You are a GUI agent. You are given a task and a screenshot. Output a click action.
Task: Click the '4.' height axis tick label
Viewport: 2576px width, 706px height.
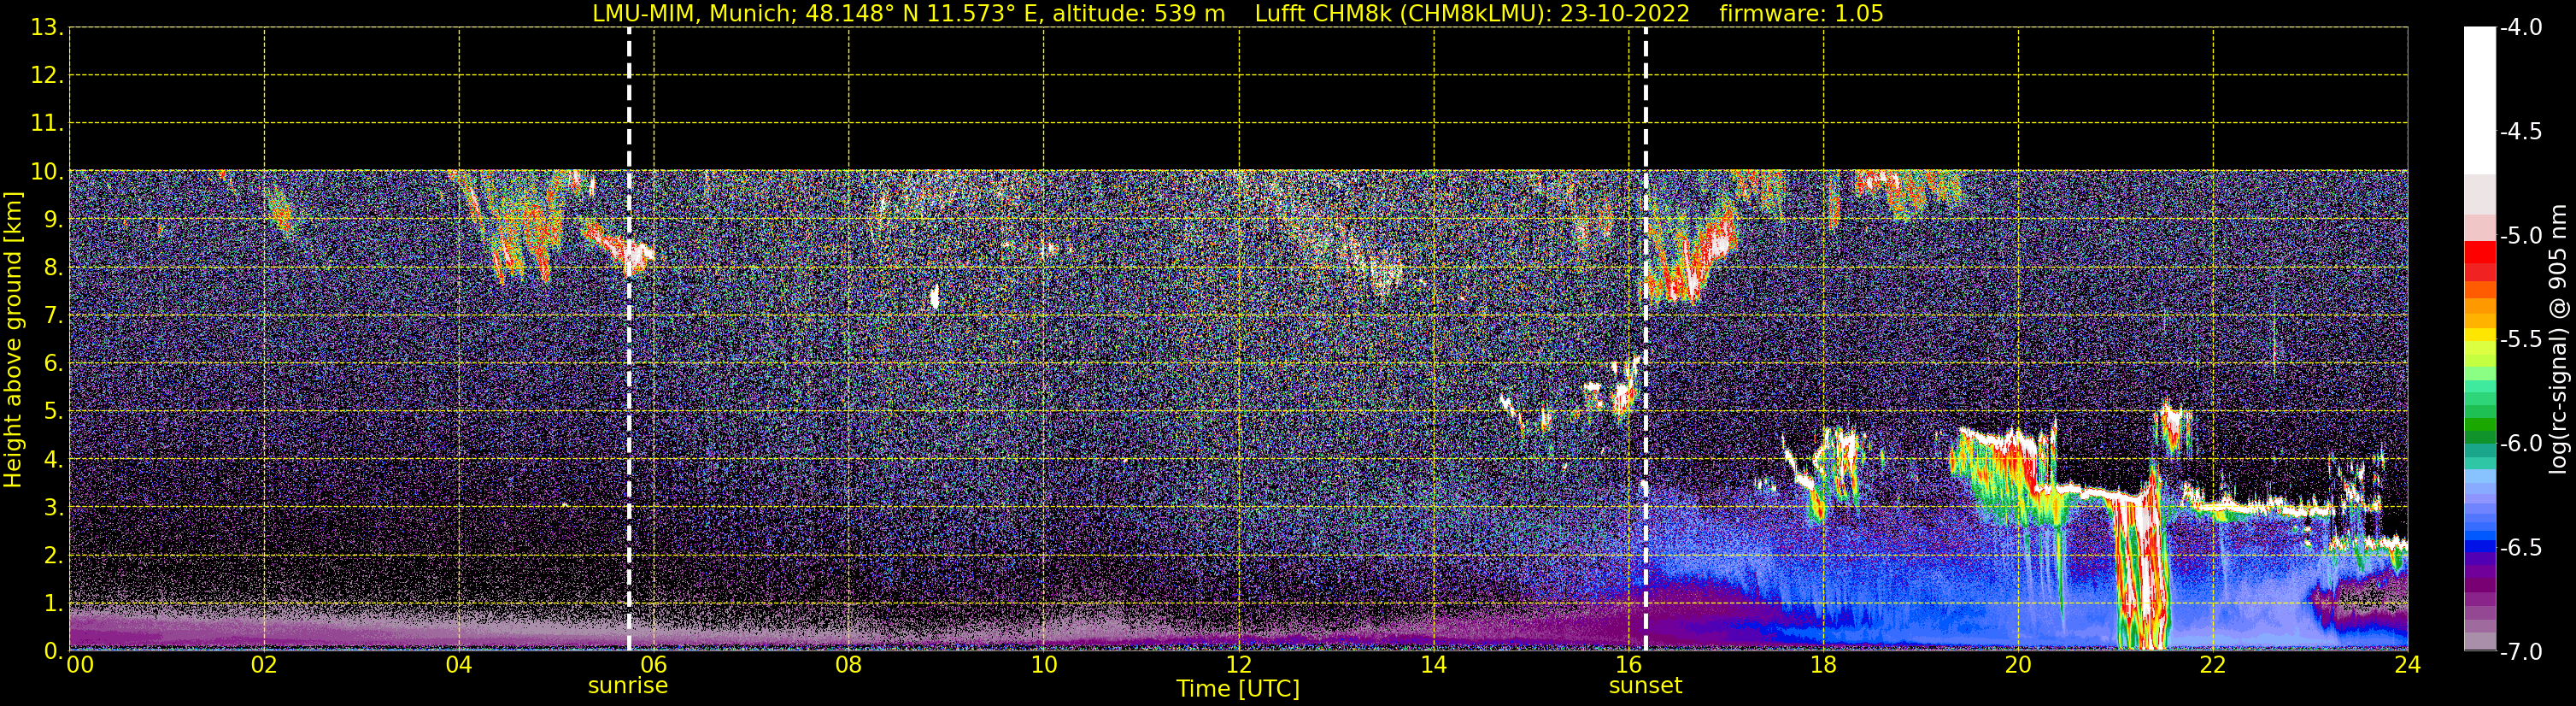[x=52, y=459]
